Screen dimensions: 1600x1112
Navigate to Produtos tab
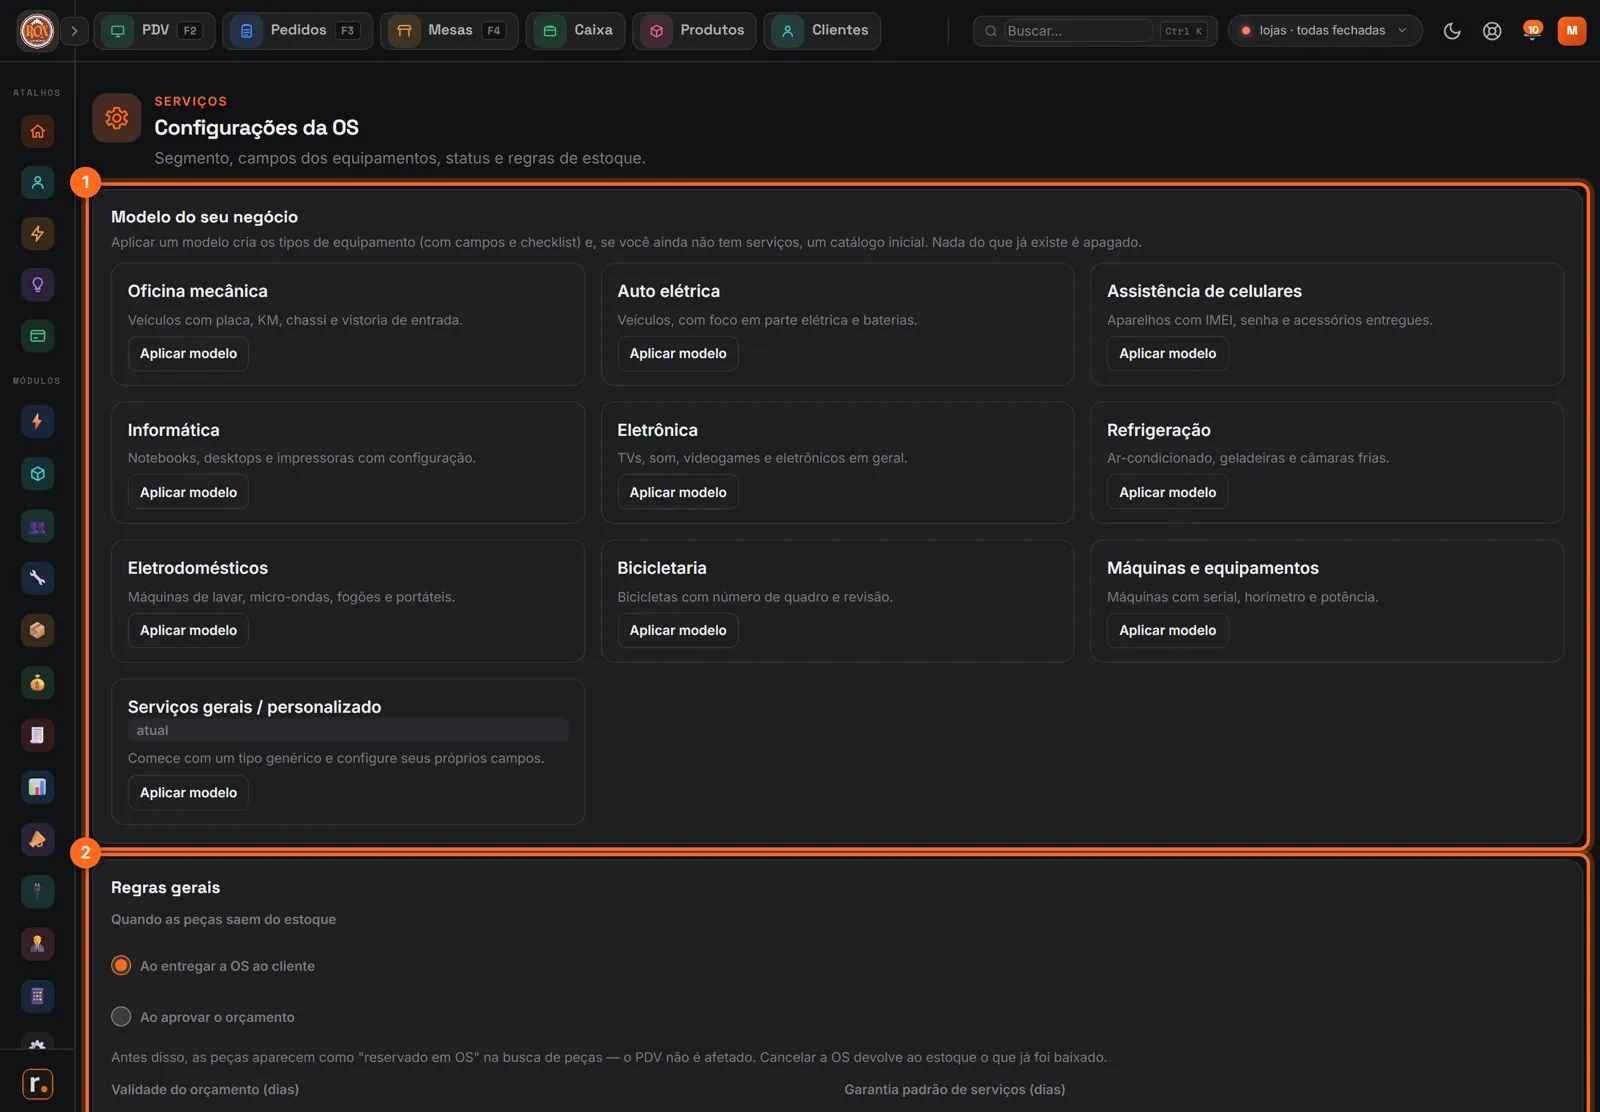pyautogui.click(x=694, y=31)
